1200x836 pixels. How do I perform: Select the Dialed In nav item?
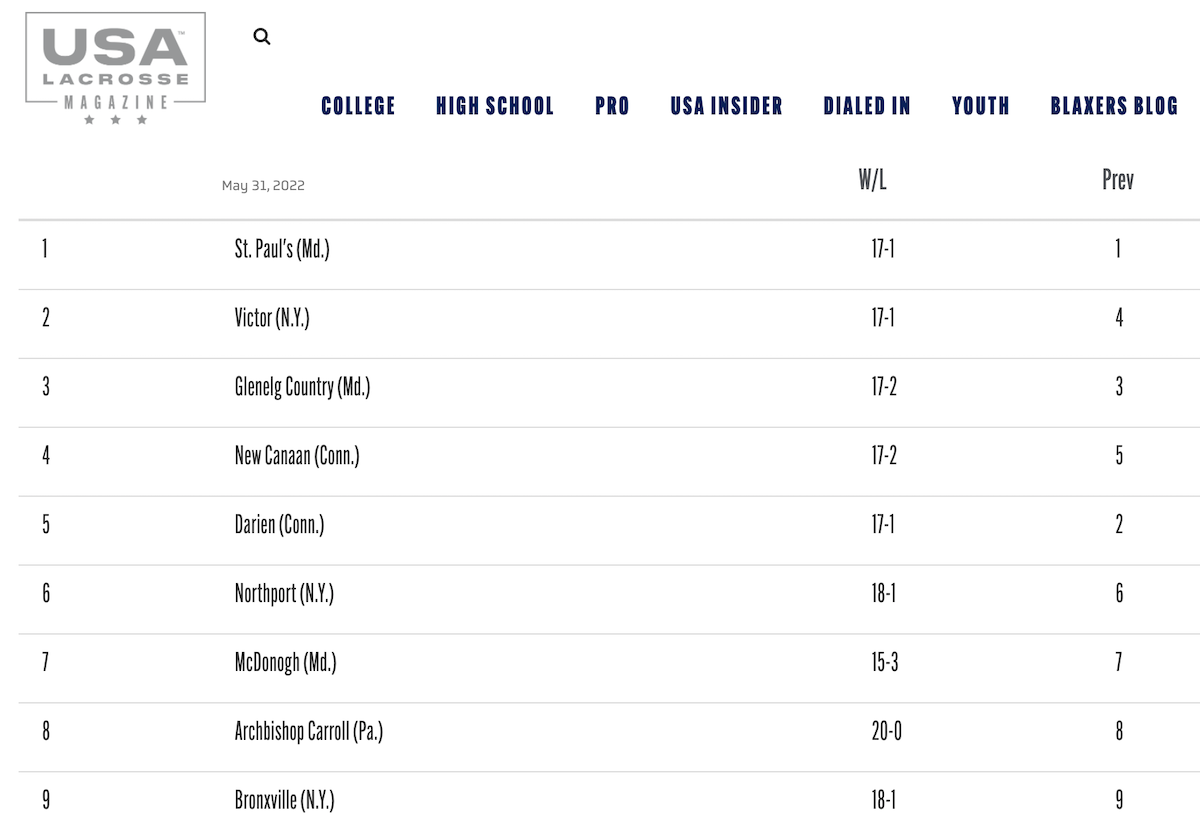tap(867, 106)
